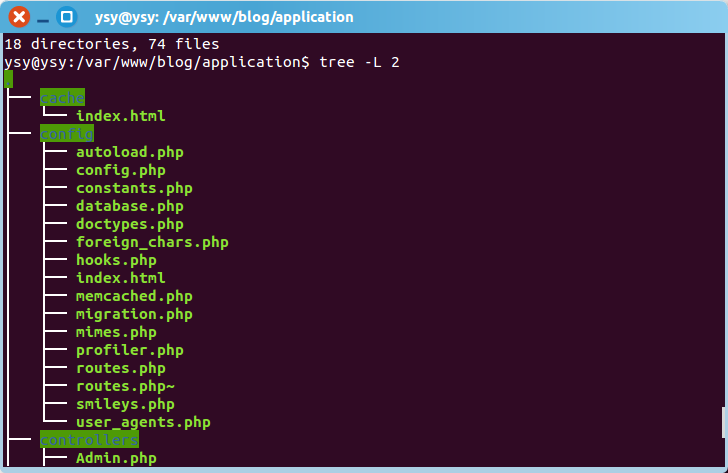Click Admin.php under controllers
The image size is (728, 473).
pos(116,458)
